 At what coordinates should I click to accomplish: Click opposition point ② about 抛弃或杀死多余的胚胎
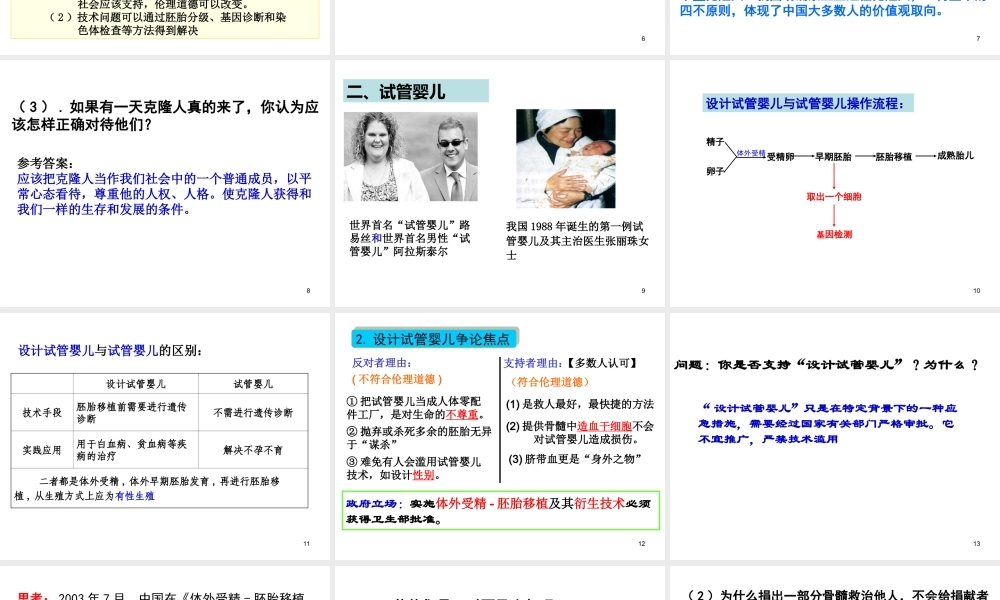point(419,438)
